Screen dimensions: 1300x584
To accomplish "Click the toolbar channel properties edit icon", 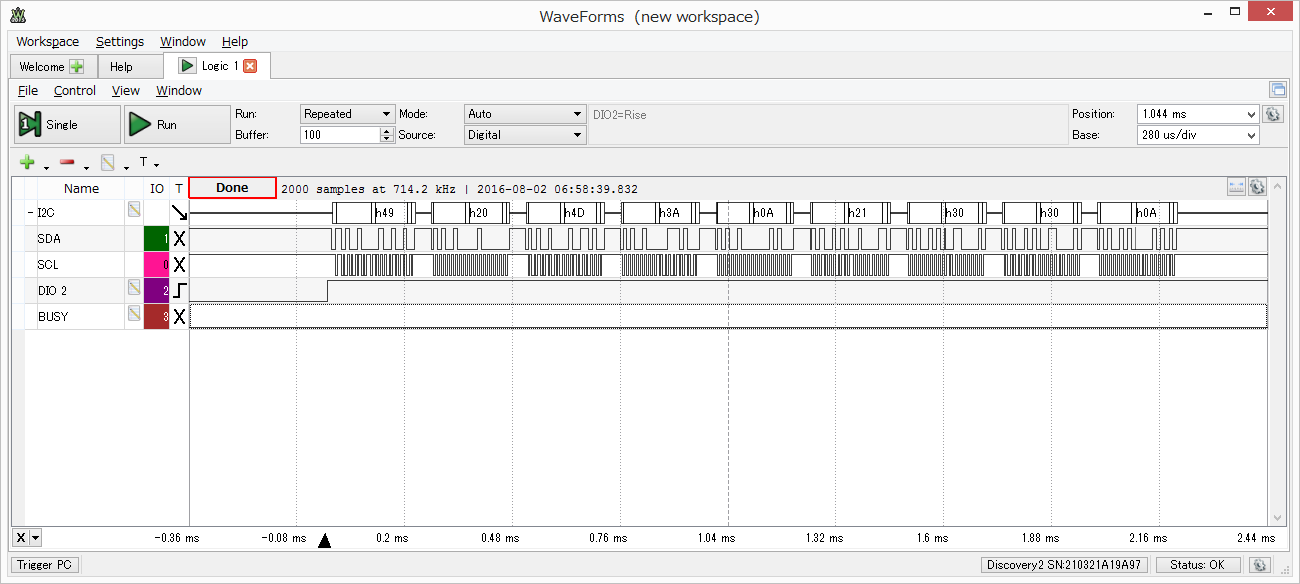I will tap(108, 162).
